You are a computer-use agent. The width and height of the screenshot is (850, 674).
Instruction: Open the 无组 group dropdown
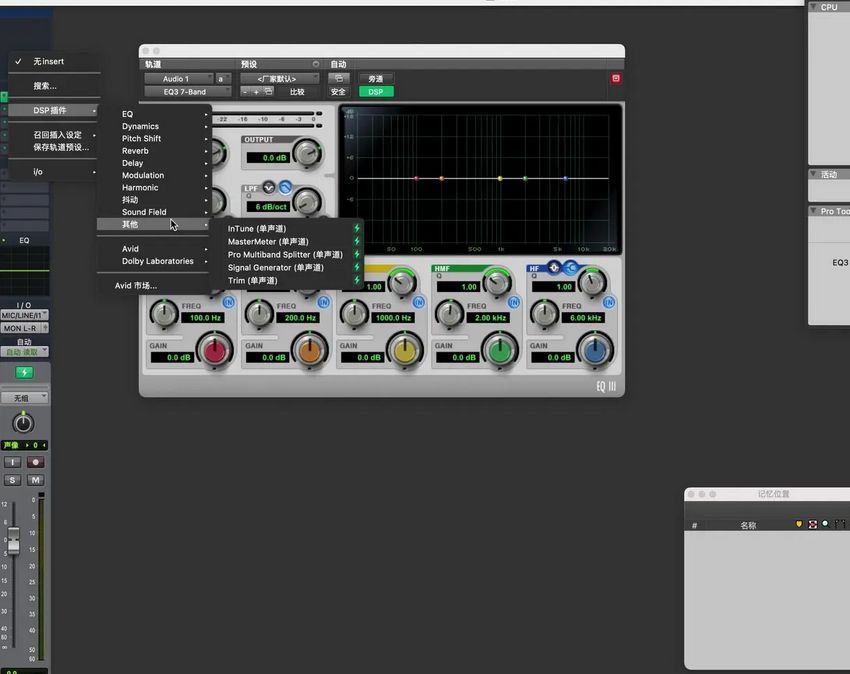tap(24, 398)
